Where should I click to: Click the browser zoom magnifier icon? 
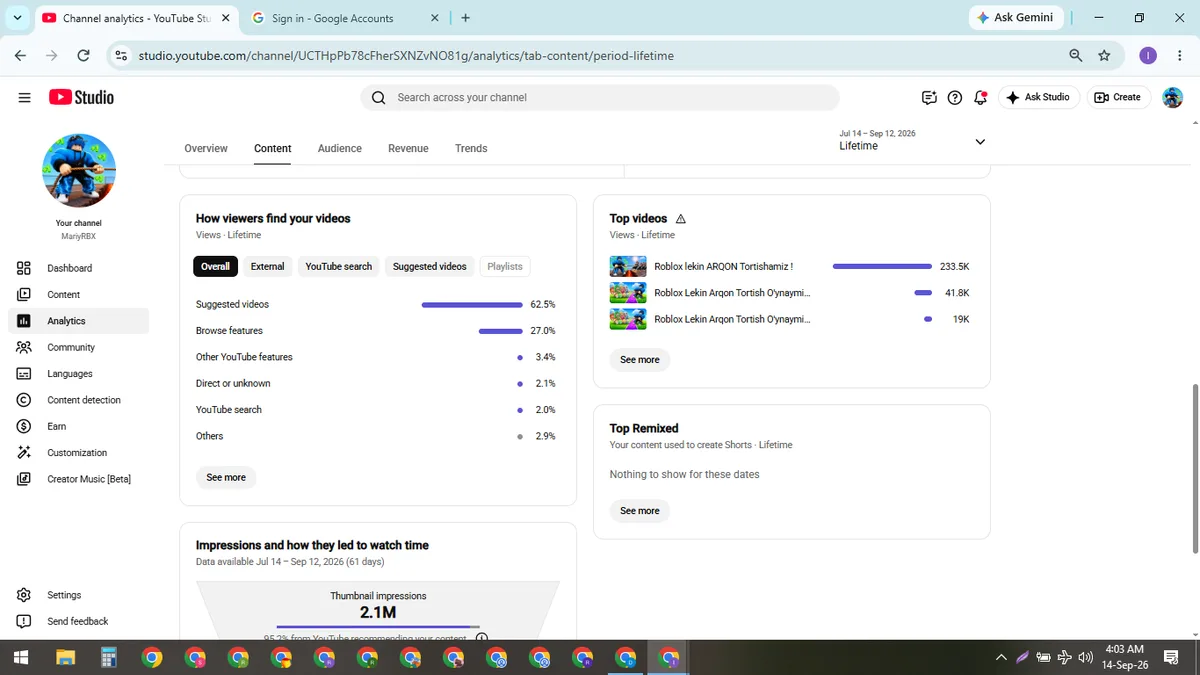pos(1076,56)
